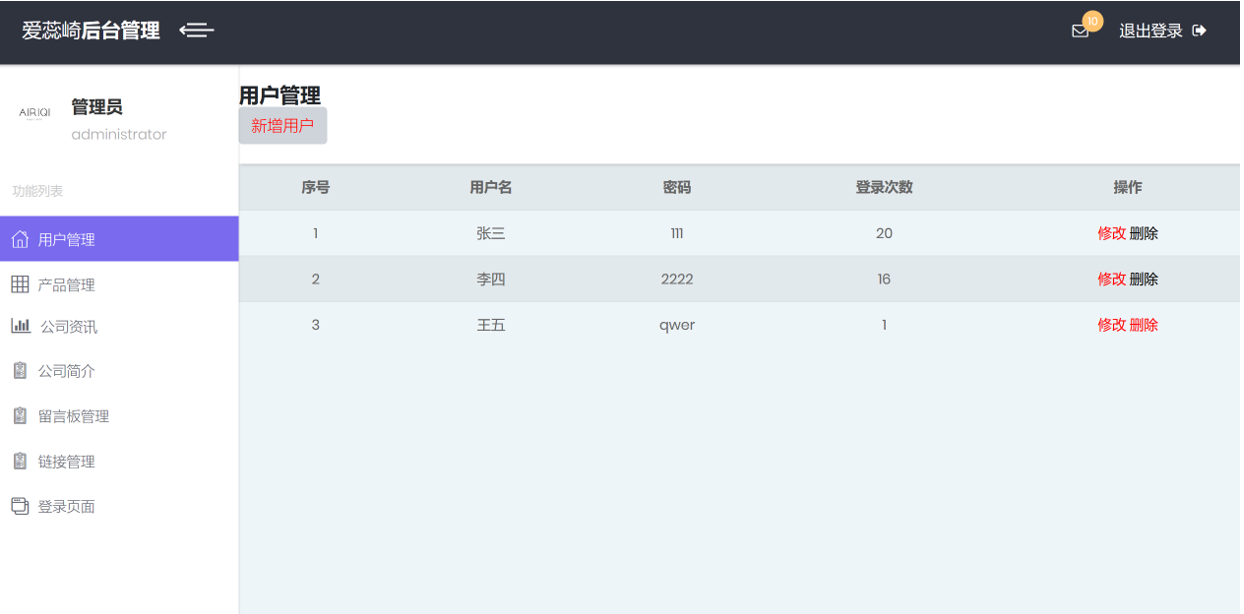Open 用户管理 in the sidebar menu

119,239
